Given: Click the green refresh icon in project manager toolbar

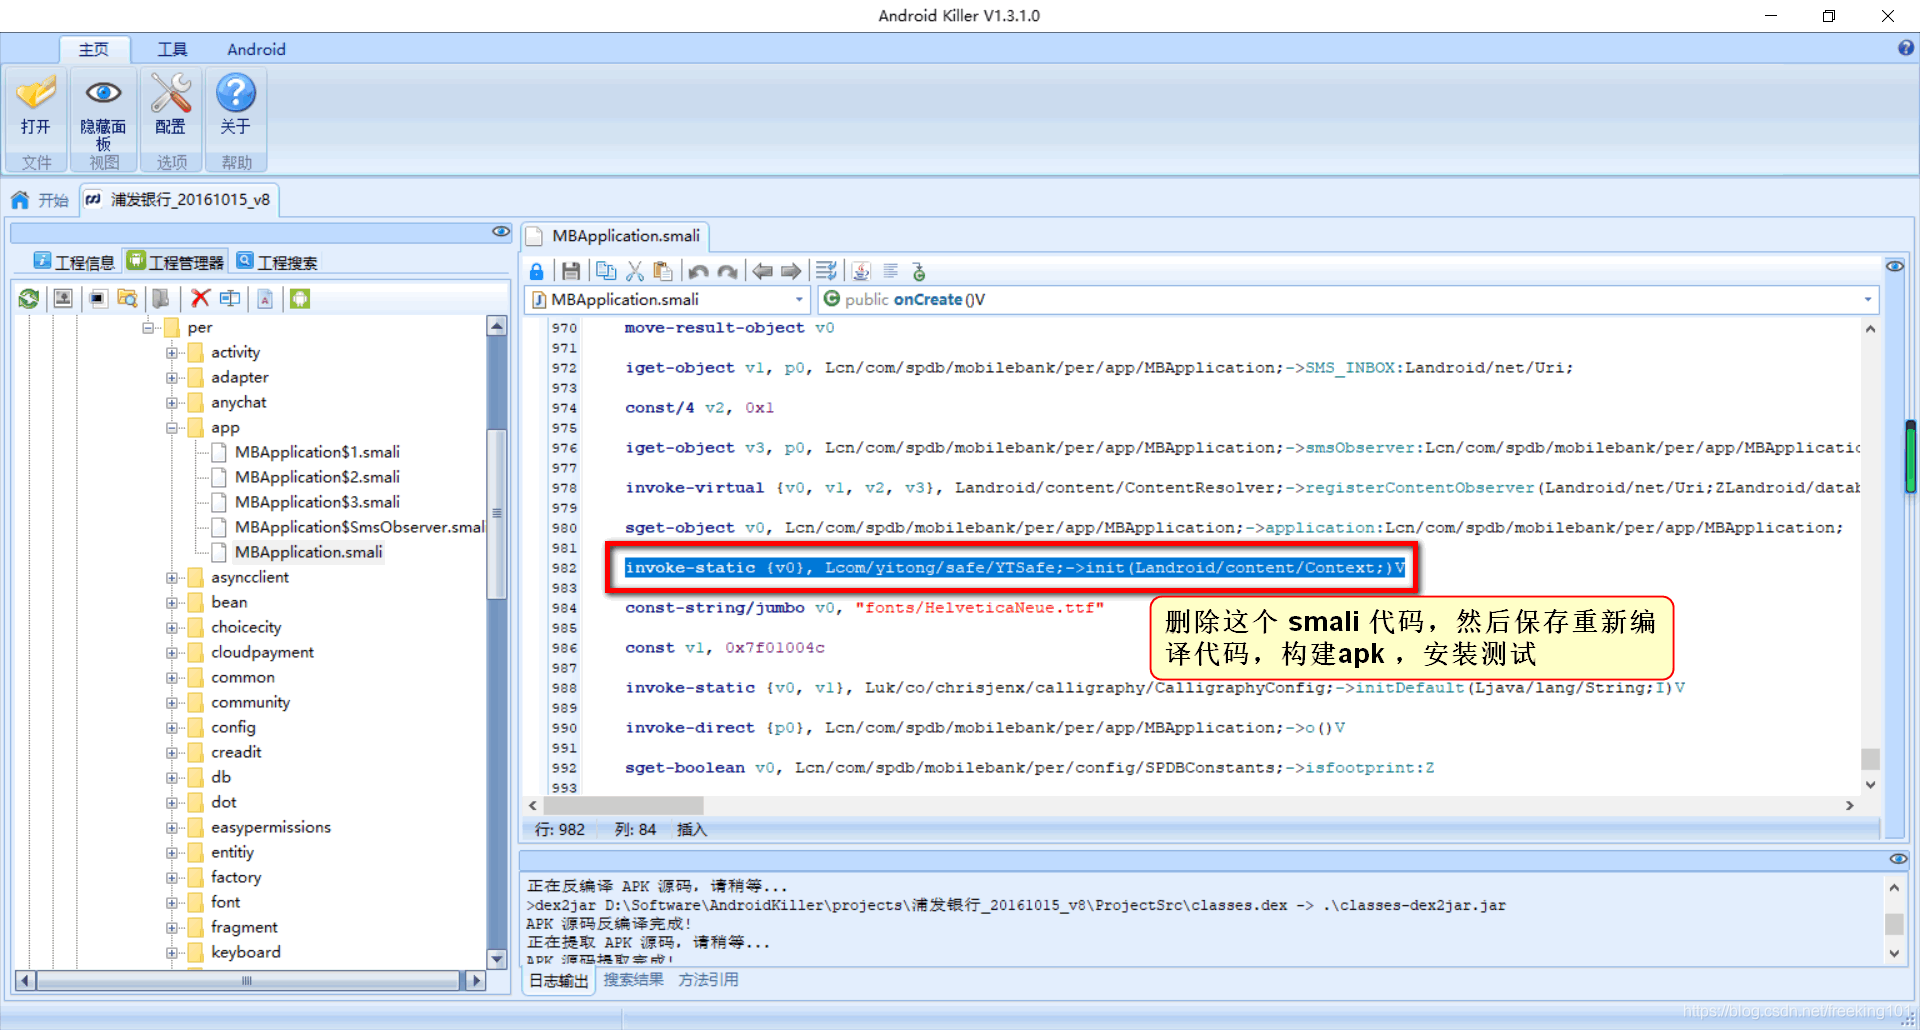Looking at the screenshot, I should 29,298.
